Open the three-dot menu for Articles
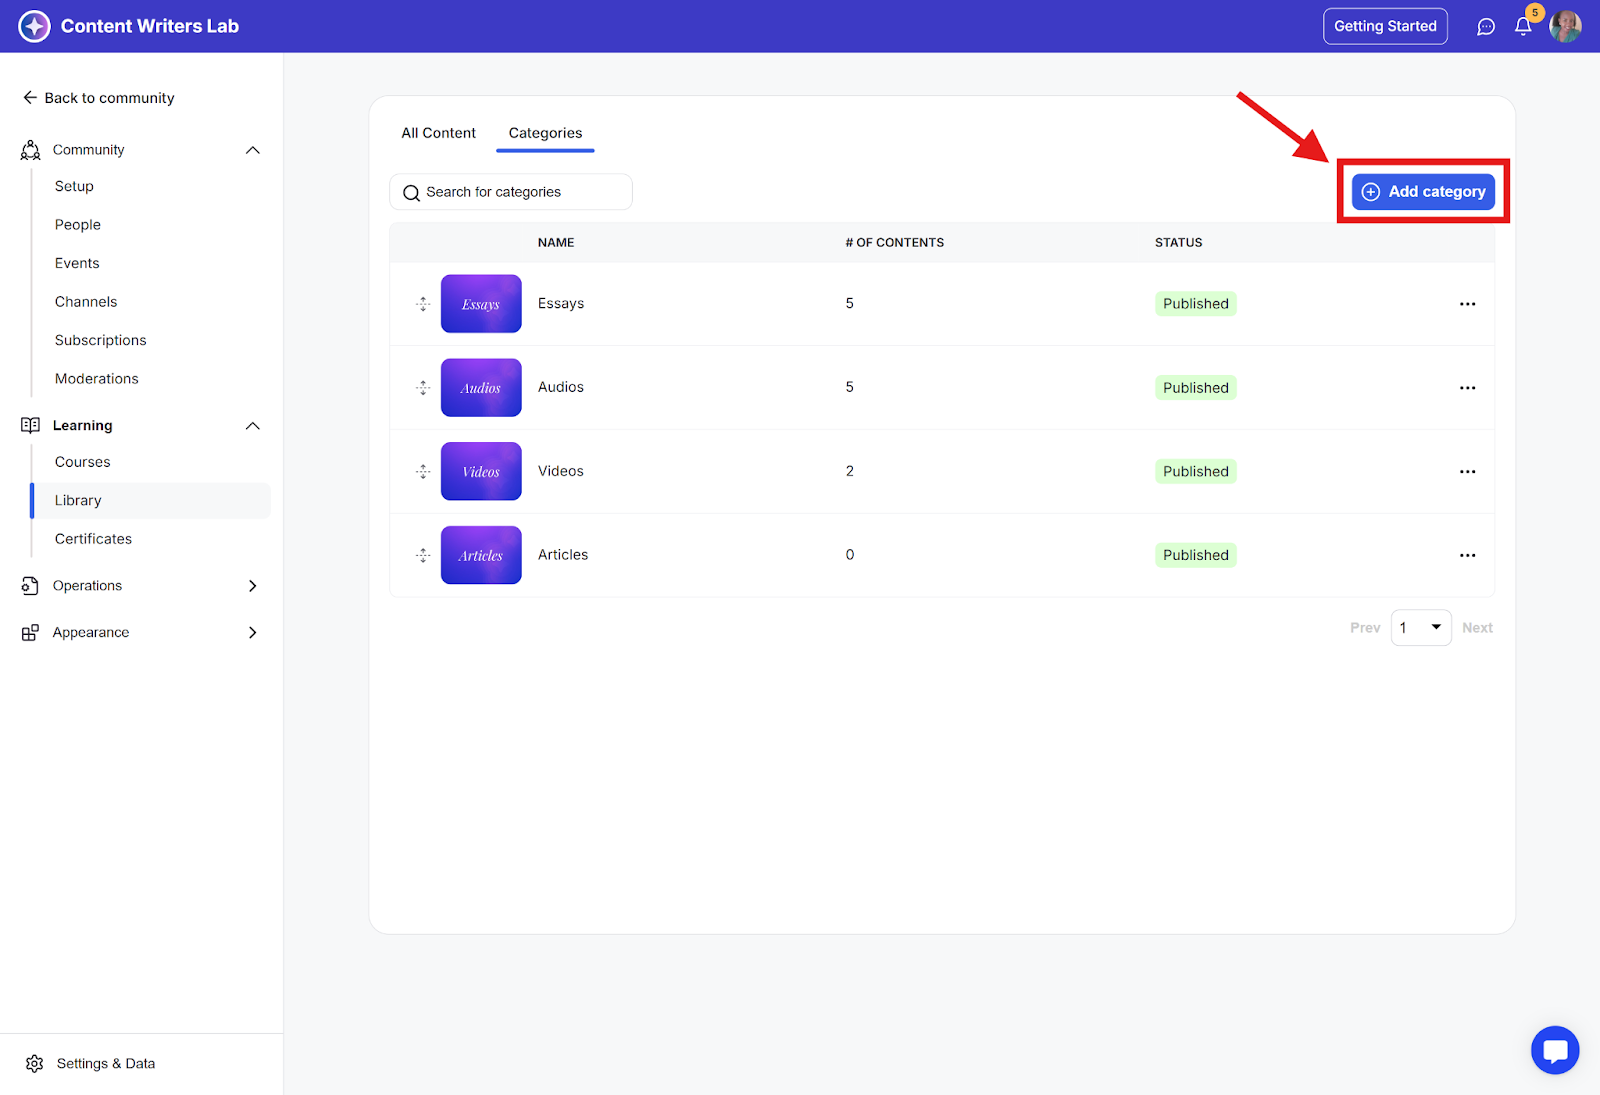Viewport: 1600px width, 1095px height. (x=1467, y=555)
